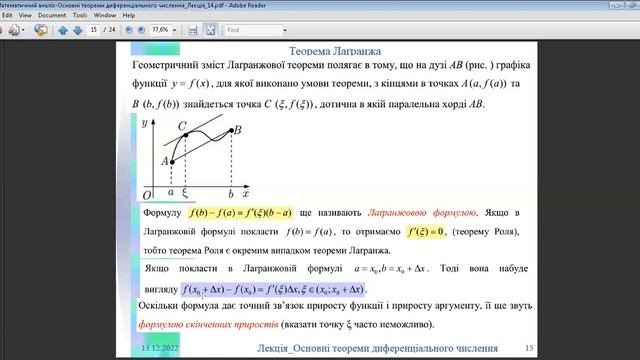Click point C label on the graph
Image resolution: width=640 pixels, height=360 pixels.
[182, 126]
